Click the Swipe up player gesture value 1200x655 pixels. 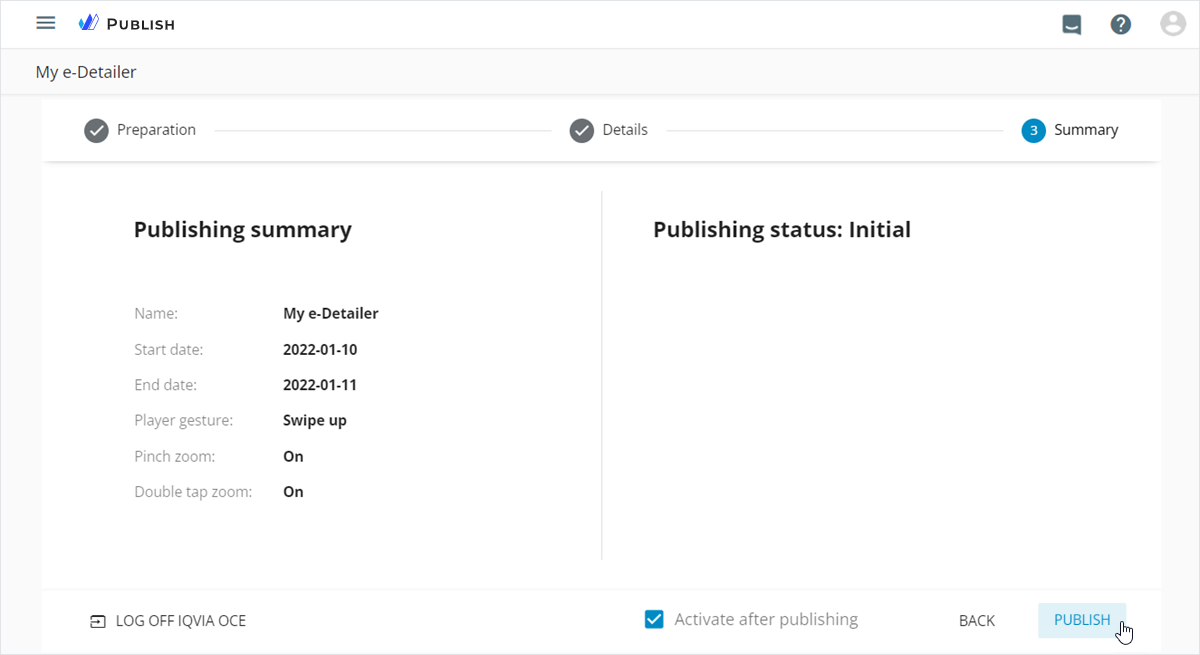(x=315, y=421)
